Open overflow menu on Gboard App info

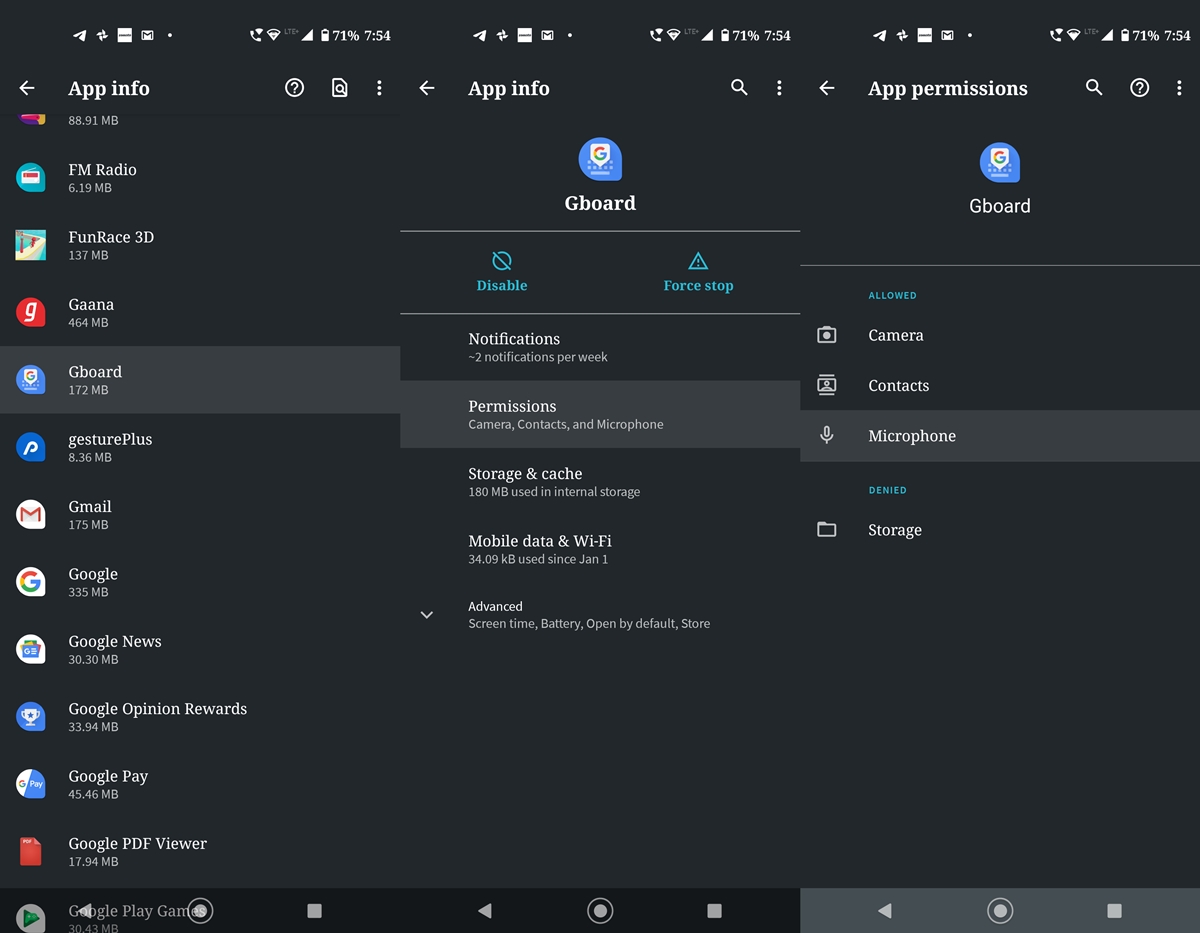coord(779,88)
